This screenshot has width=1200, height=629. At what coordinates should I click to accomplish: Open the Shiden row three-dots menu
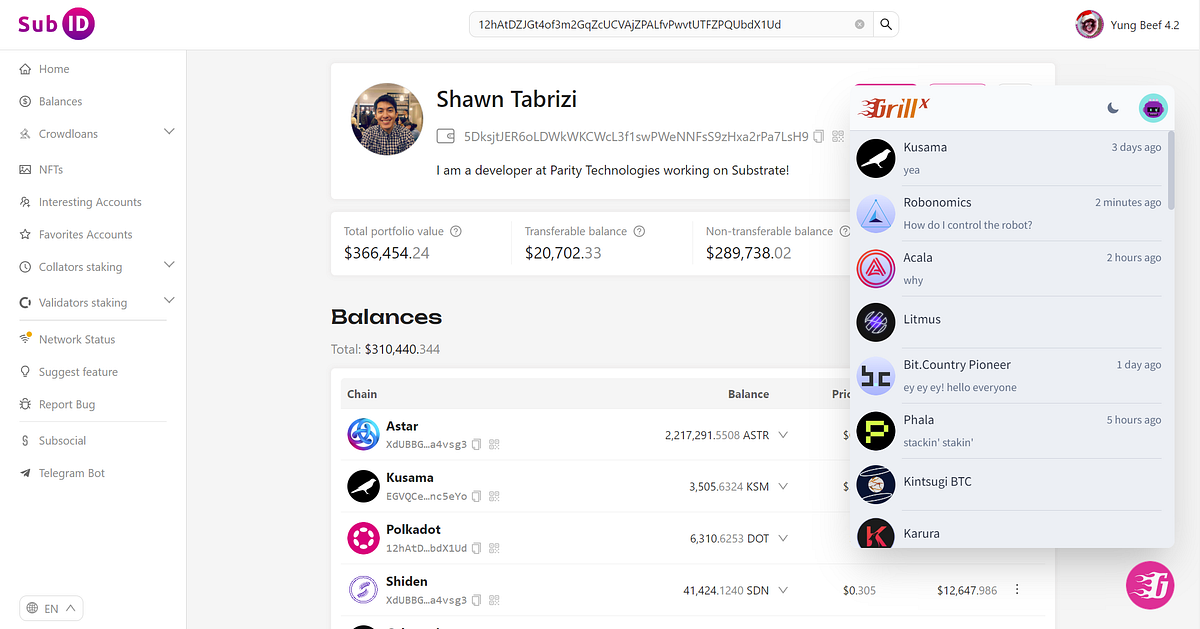(x=1017, y=590)
